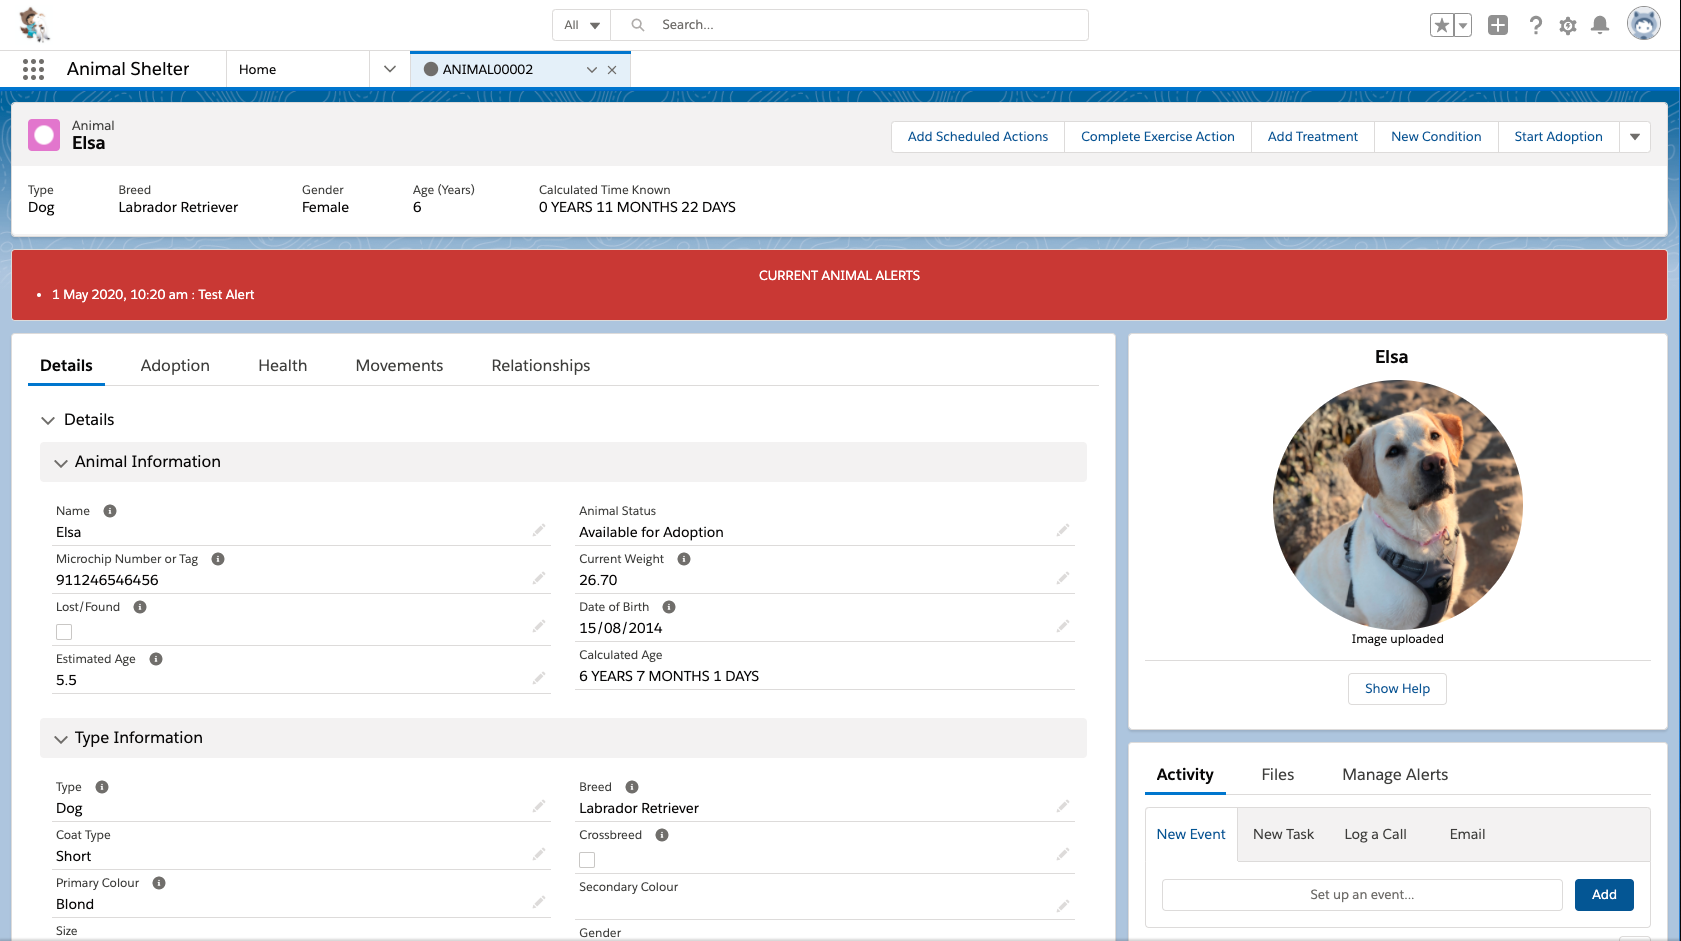Open the Favorites star icon
This screenshot has height=941, width=1681.
coord(1441,25)
